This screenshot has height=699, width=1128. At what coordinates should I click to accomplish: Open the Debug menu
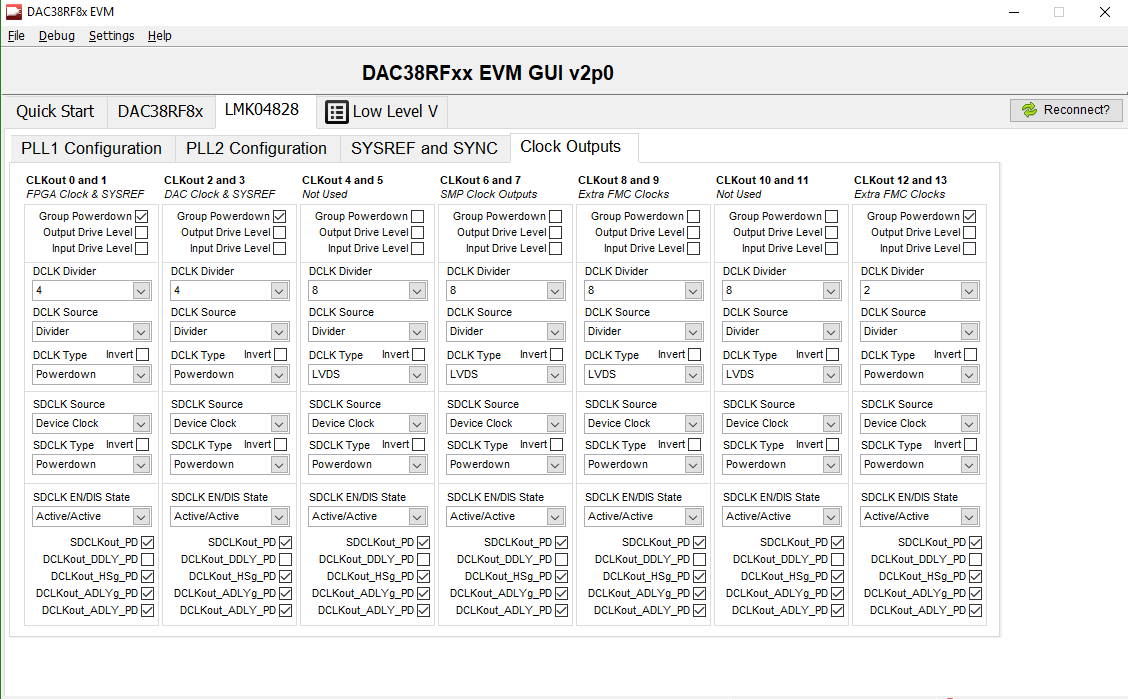tap(57, 36)
